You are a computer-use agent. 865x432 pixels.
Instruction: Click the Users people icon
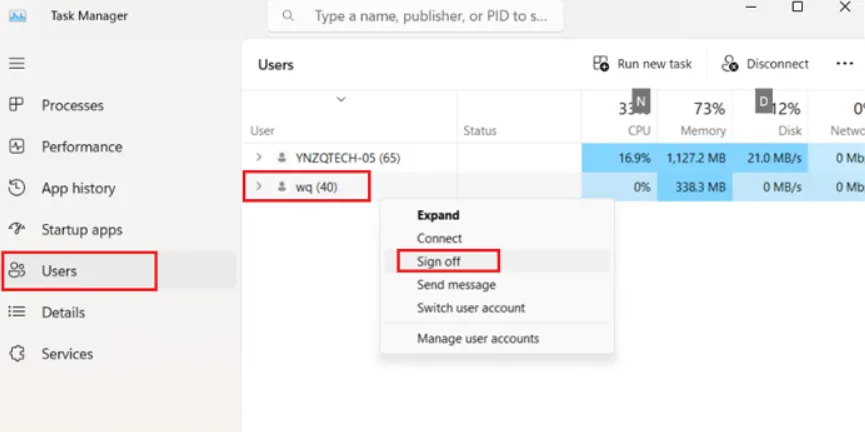[x=17, y=270]
